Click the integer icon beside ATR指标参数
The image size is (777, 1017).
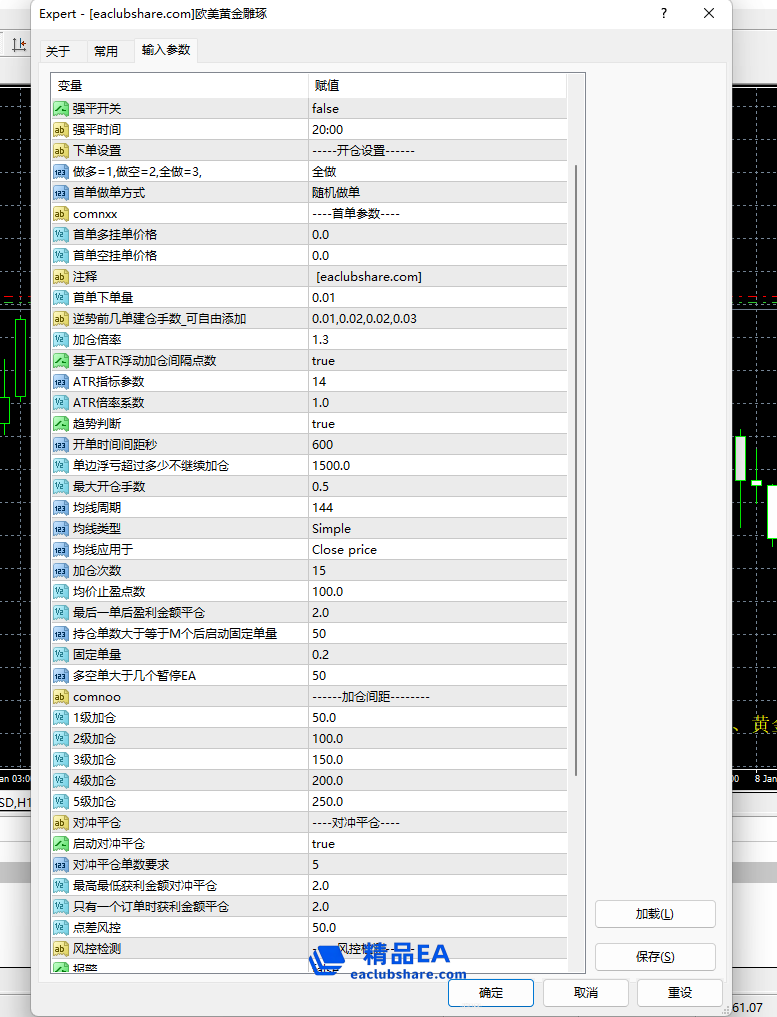60,382
